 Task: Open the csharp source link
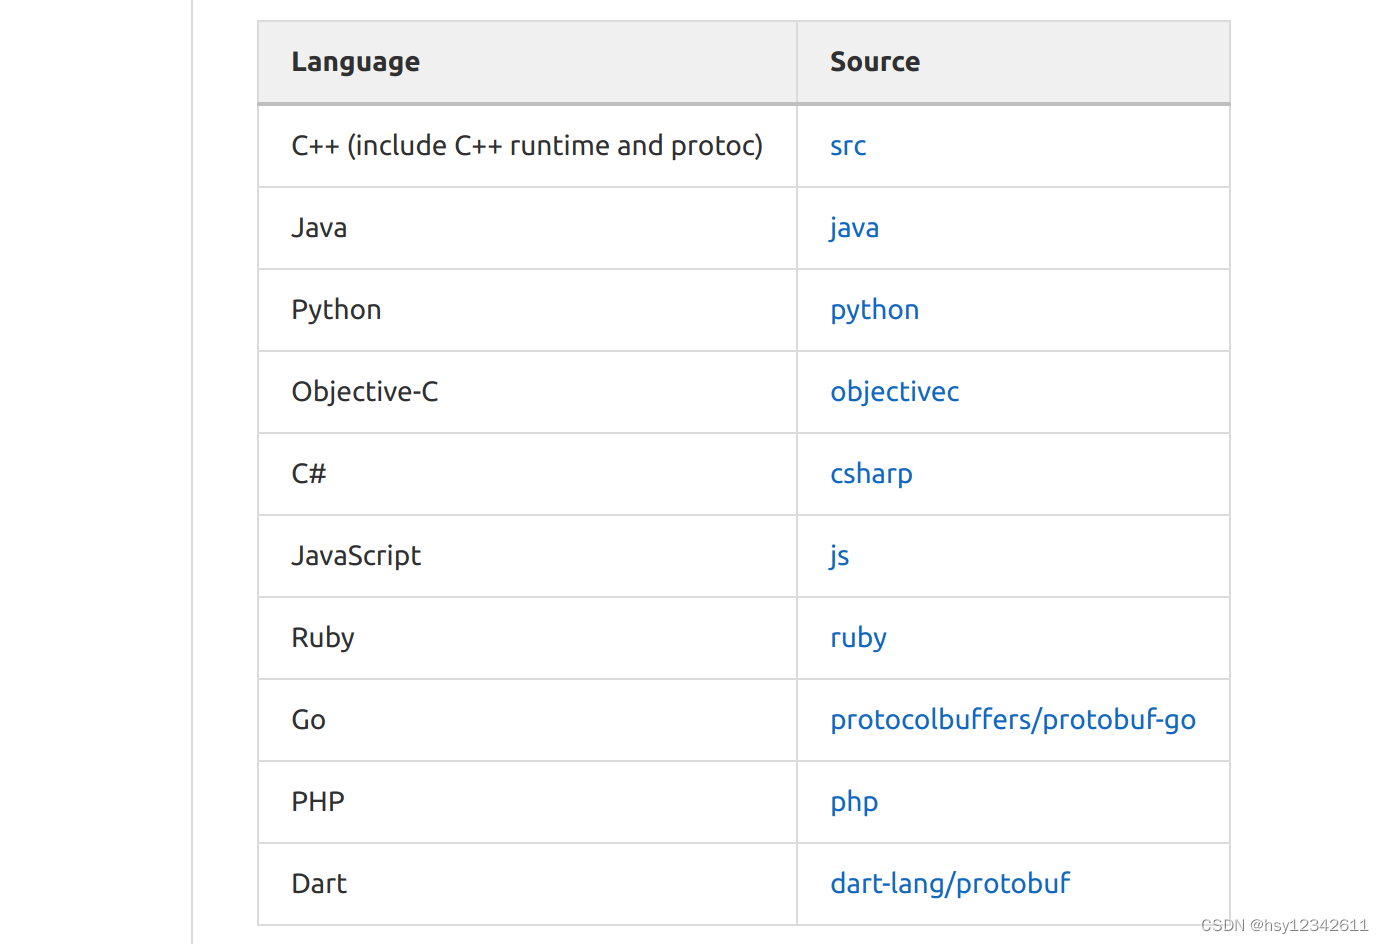pyautogui.click(x=871, y=474)
